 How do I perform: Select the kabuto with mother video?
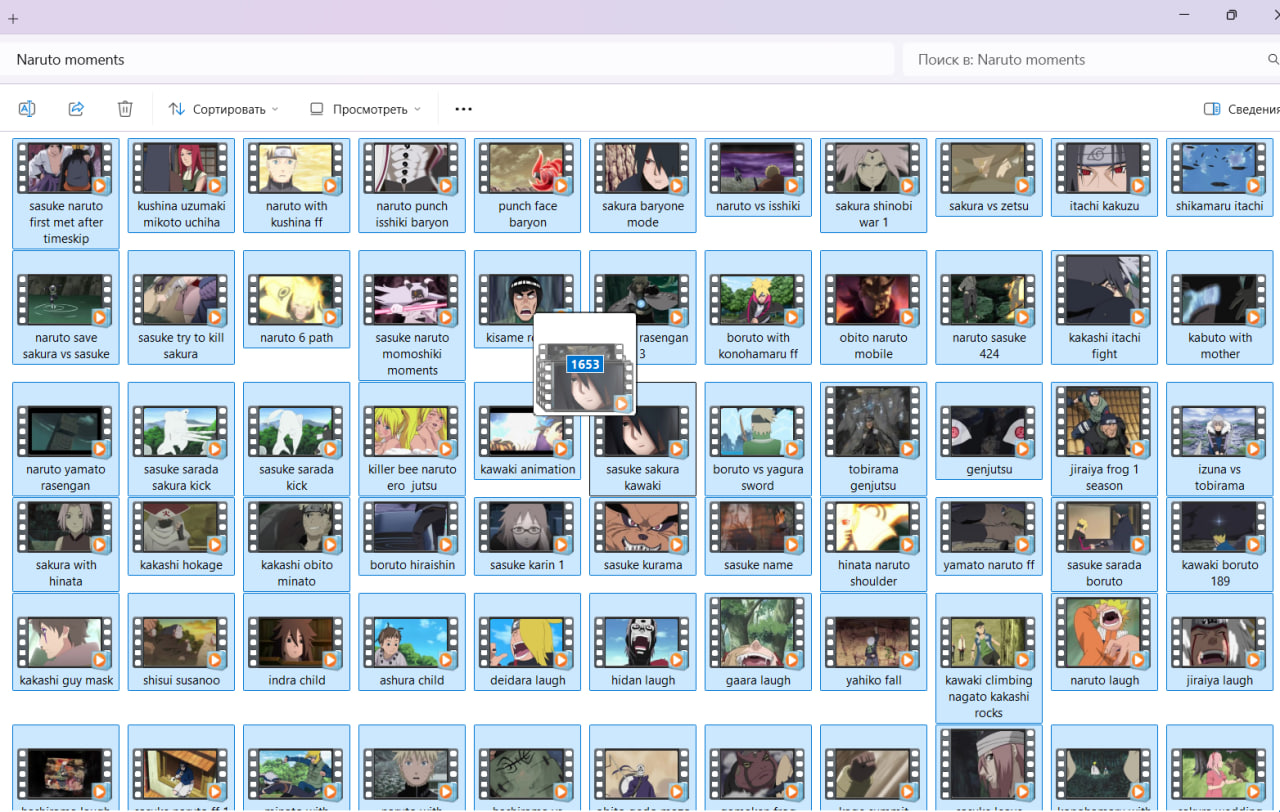(x=1220, y=307)
